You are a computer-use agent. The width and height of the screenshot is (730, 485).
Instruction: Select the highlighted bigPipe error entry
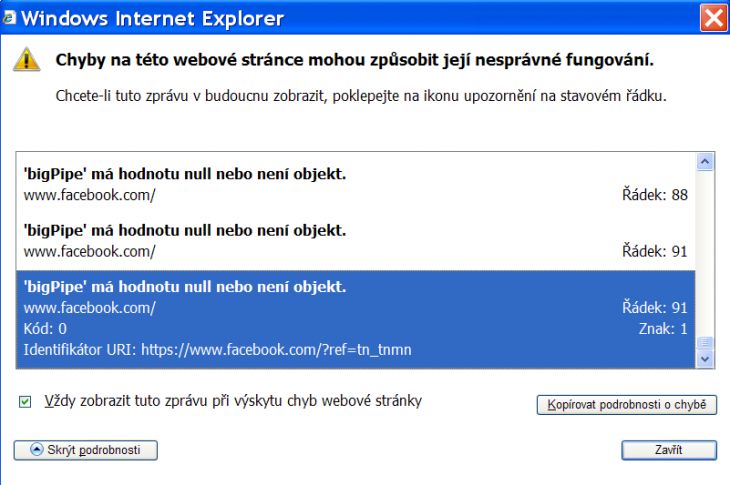point(356,319)
